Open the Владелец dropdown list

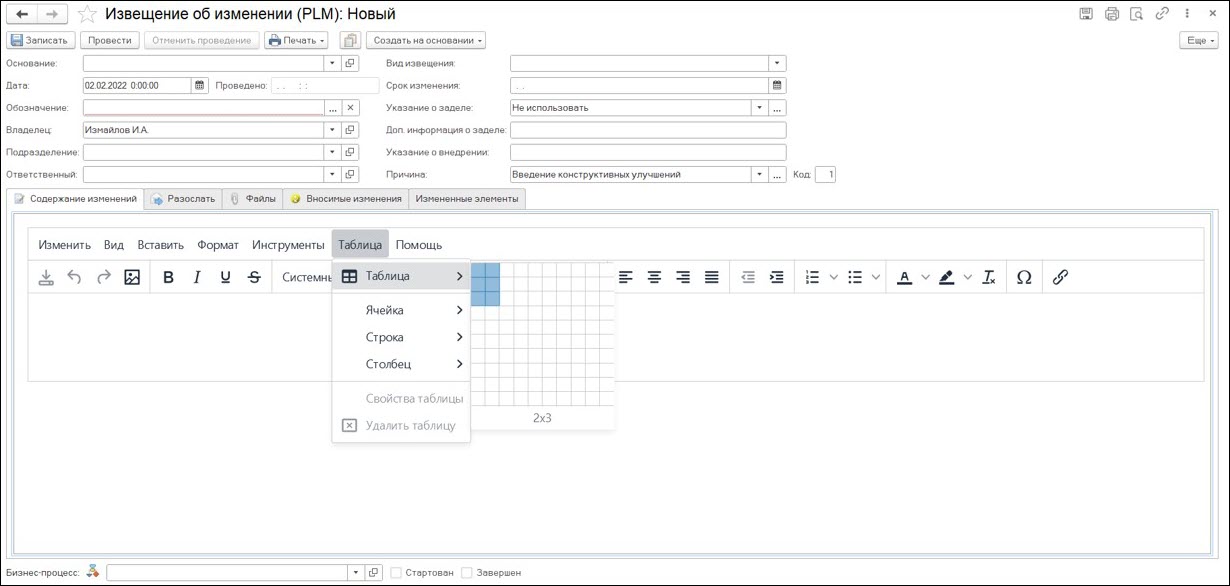pyautogui.click(x=331, y=130)
